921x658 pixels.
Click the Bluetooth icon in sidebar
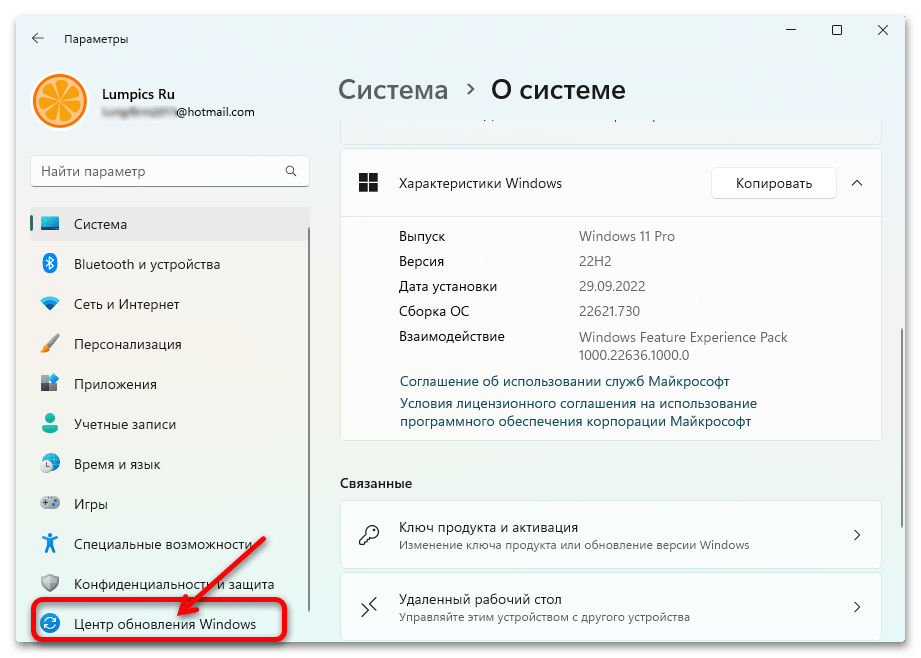pyautogui.click(x=50, y=264)
